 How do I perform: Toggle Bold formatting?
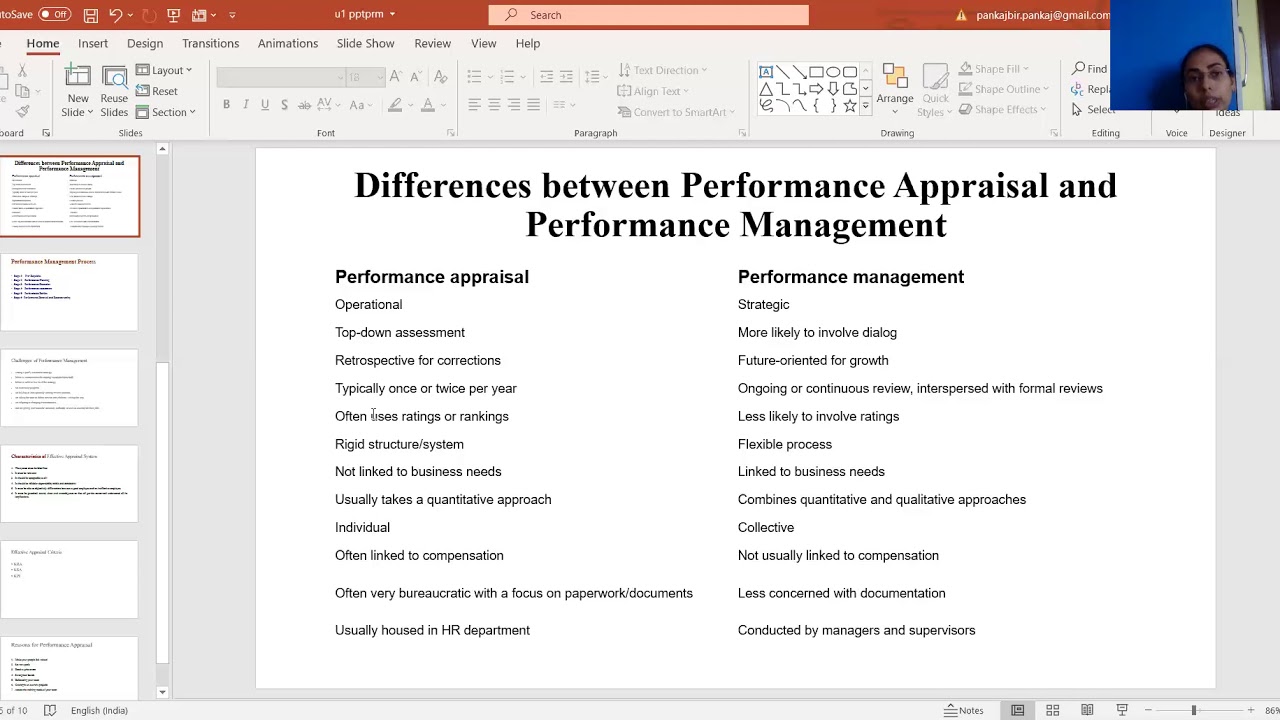point(226,105)
